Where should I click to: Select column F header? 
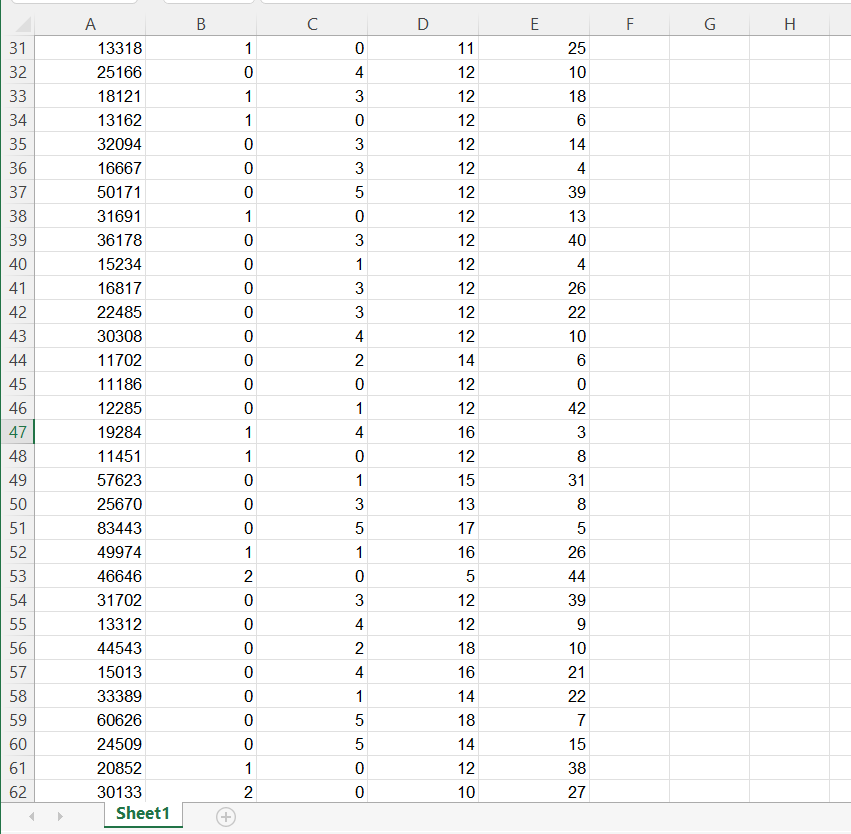(630, 24)
